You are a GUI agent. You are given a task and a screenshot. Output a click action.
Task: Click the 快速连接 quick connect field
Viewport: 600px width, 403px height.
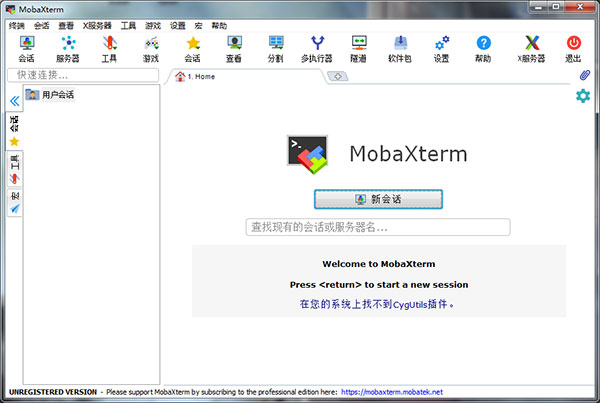(x=83, y=75)
